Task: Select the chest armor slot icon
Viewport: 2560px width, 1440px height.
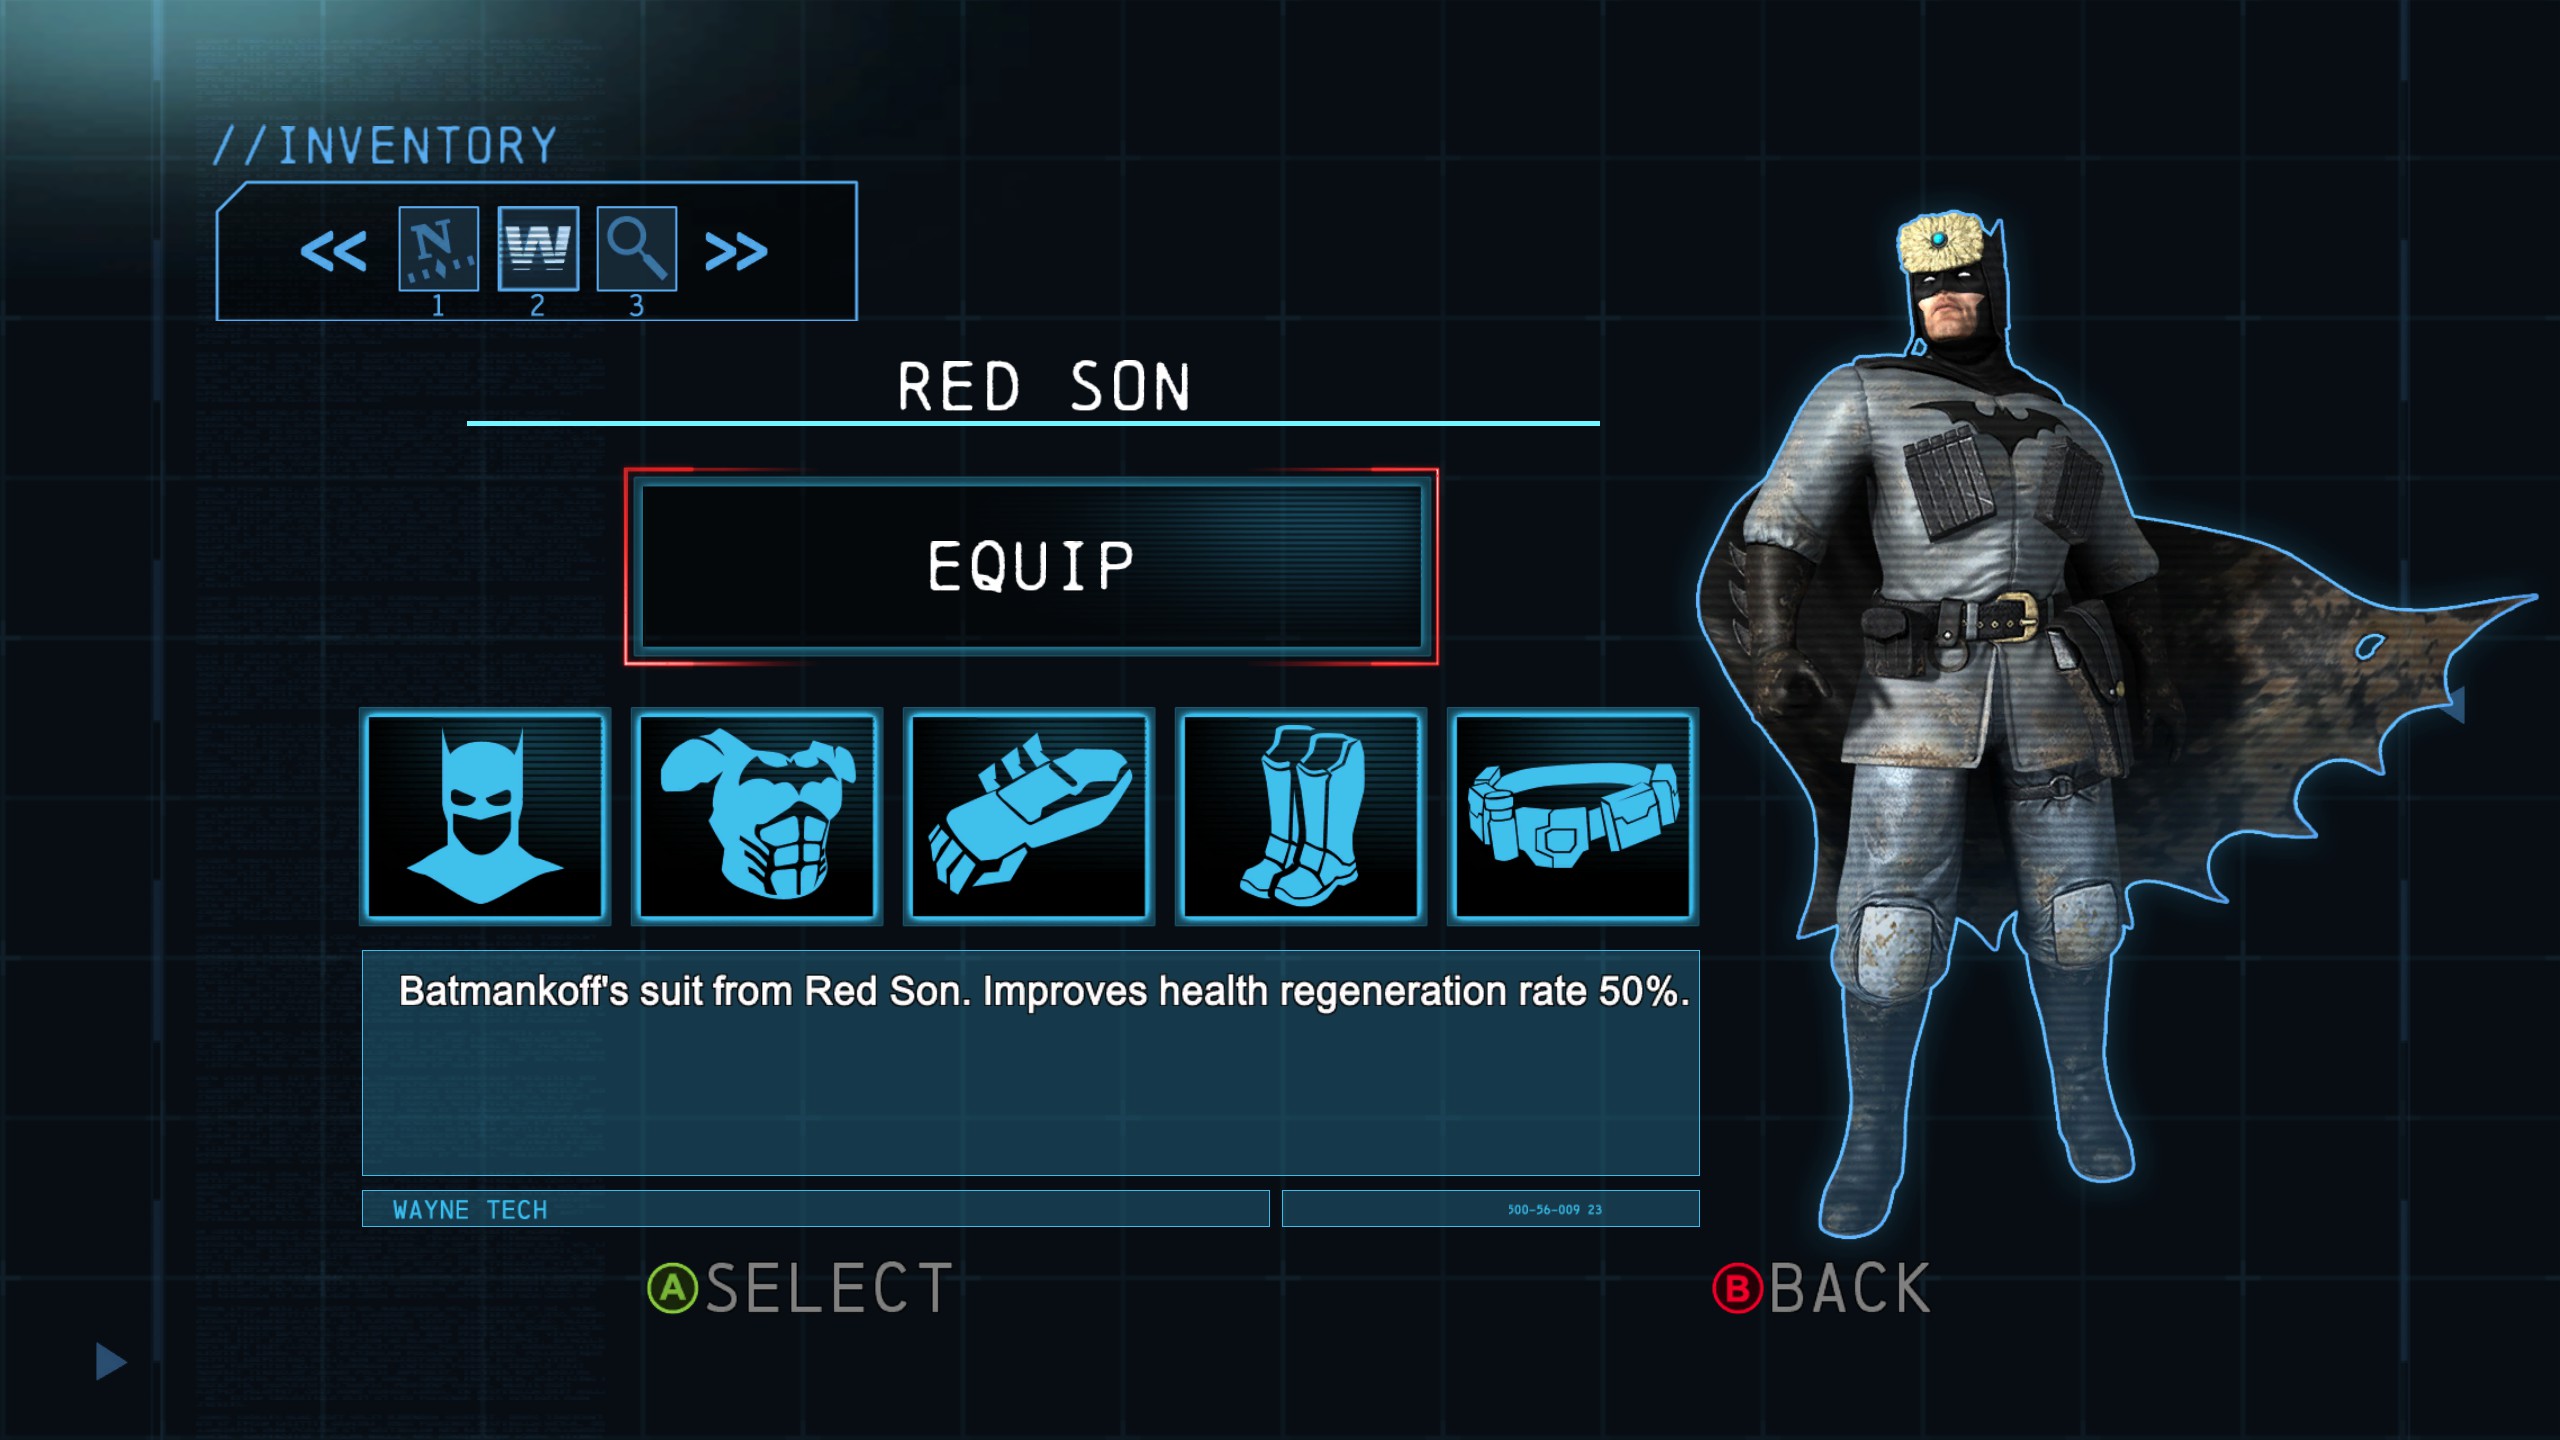Action: (x=757, y=816)
